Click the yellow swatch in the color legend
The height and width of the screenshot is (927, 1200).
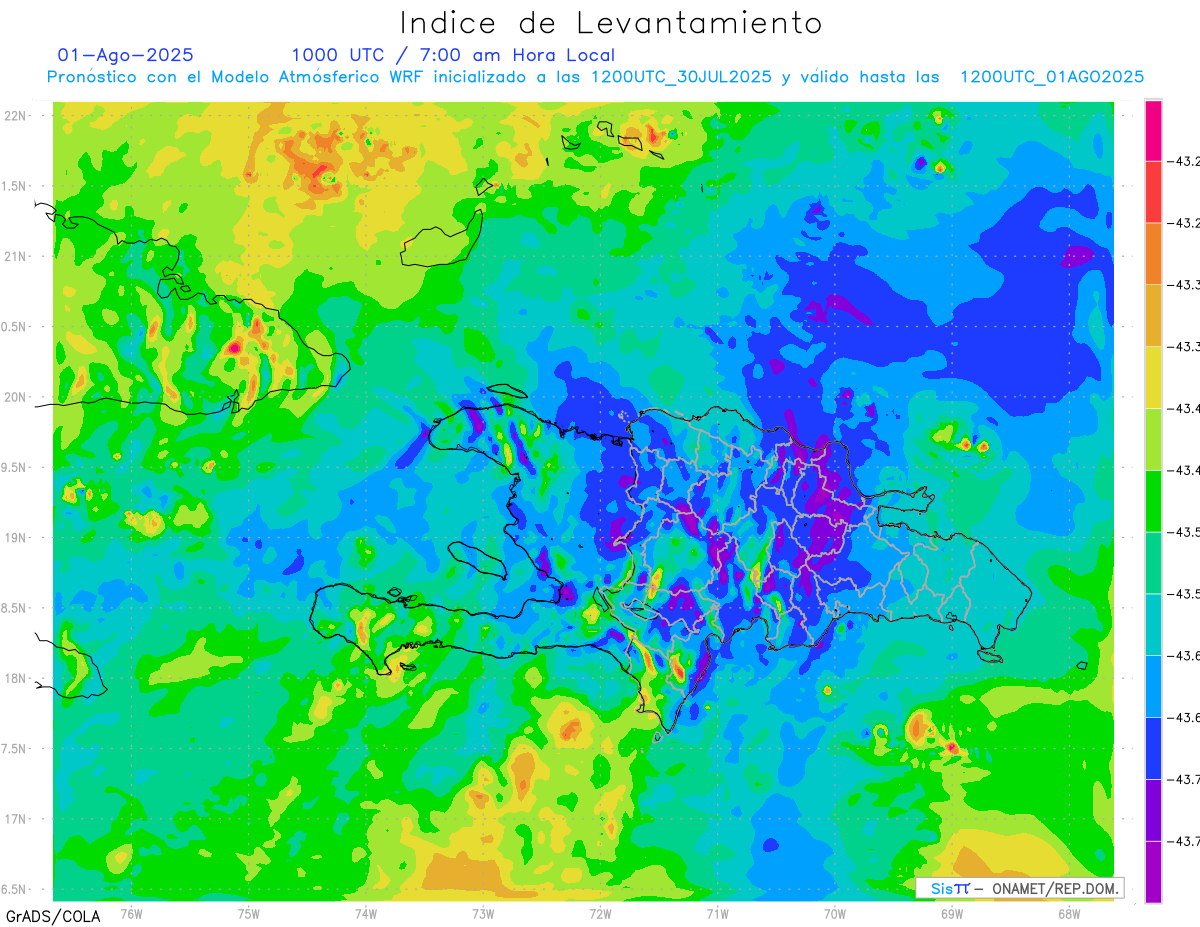pyautogui.click(x=1153, y=377)
